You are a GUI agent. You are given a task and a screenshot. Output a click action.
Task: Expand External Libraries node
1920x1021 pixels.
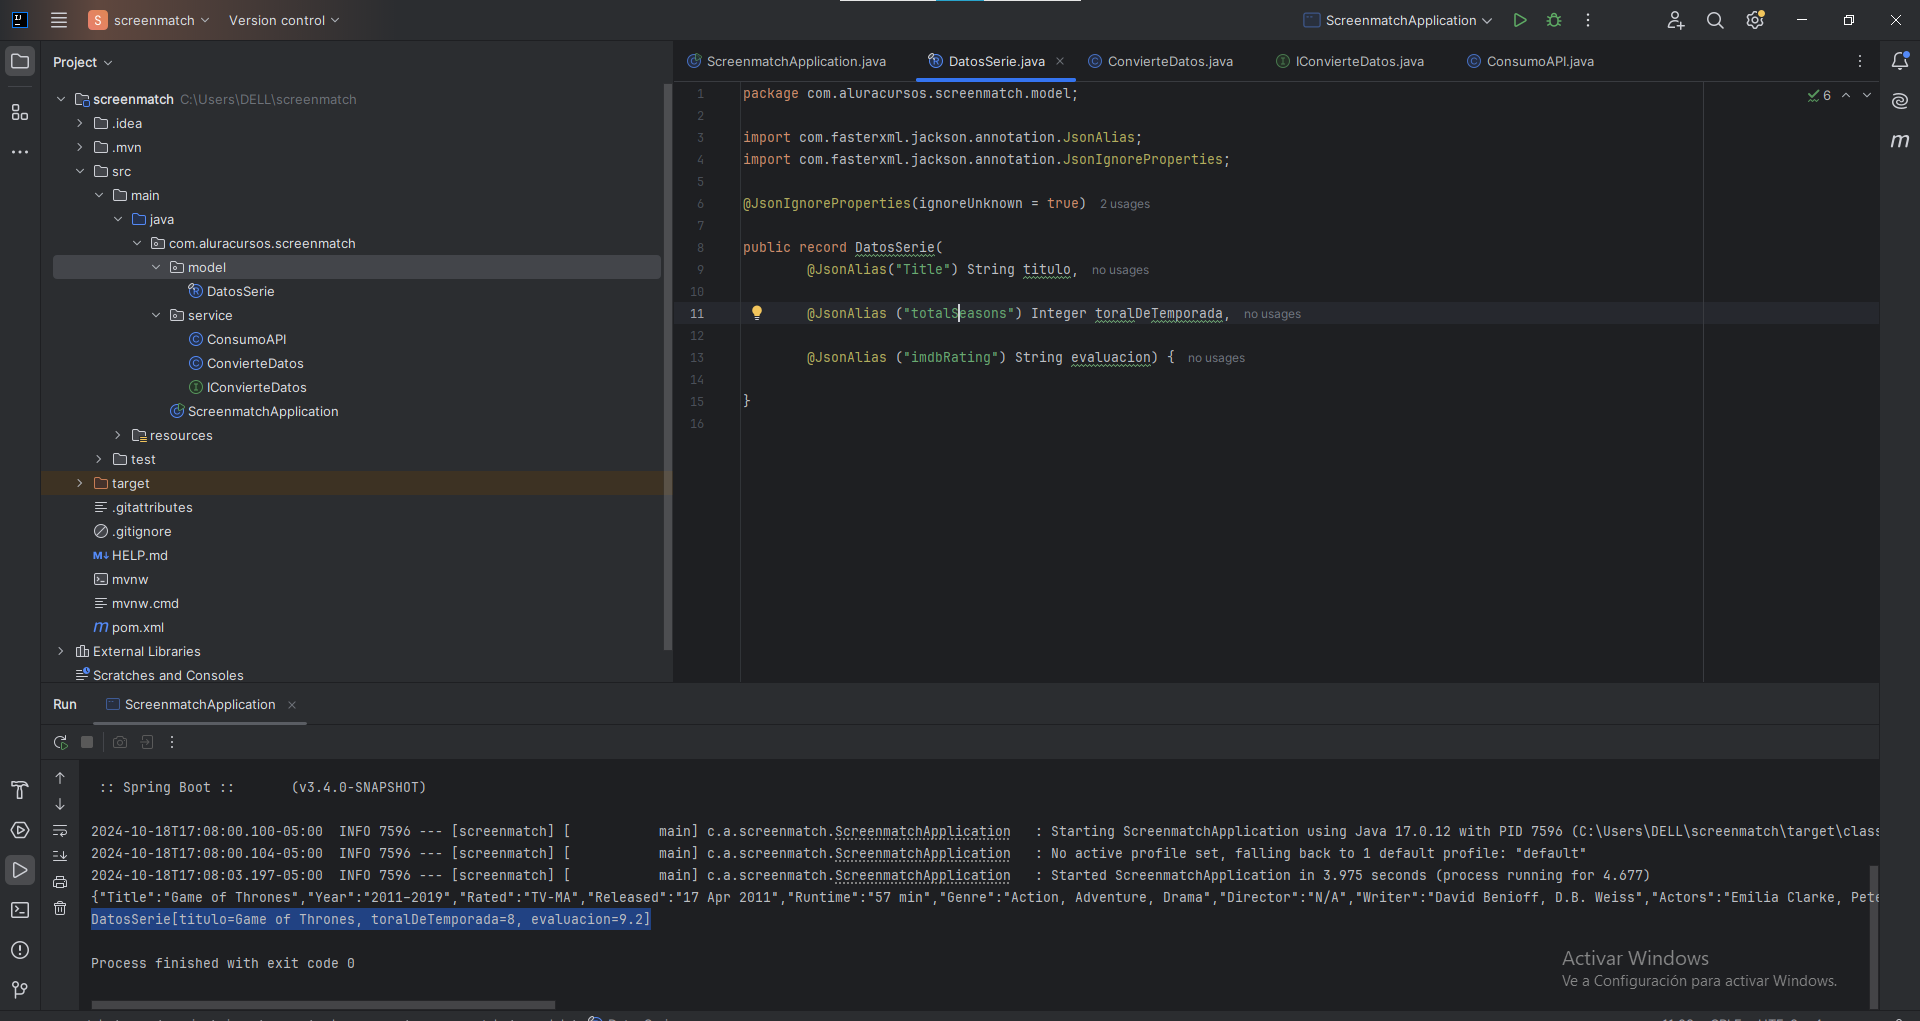tap(61, 651)
